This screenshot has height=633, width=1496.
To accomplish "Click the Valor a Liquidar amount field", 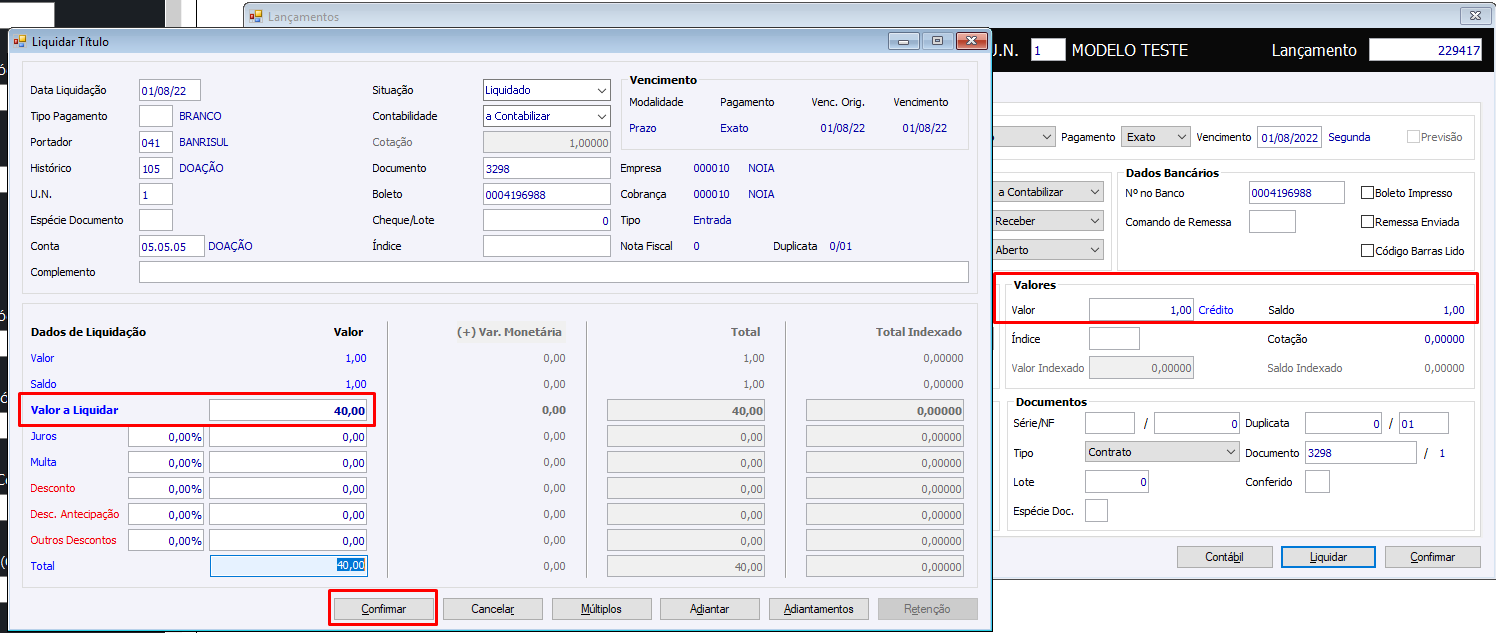I will coord(288,410).
